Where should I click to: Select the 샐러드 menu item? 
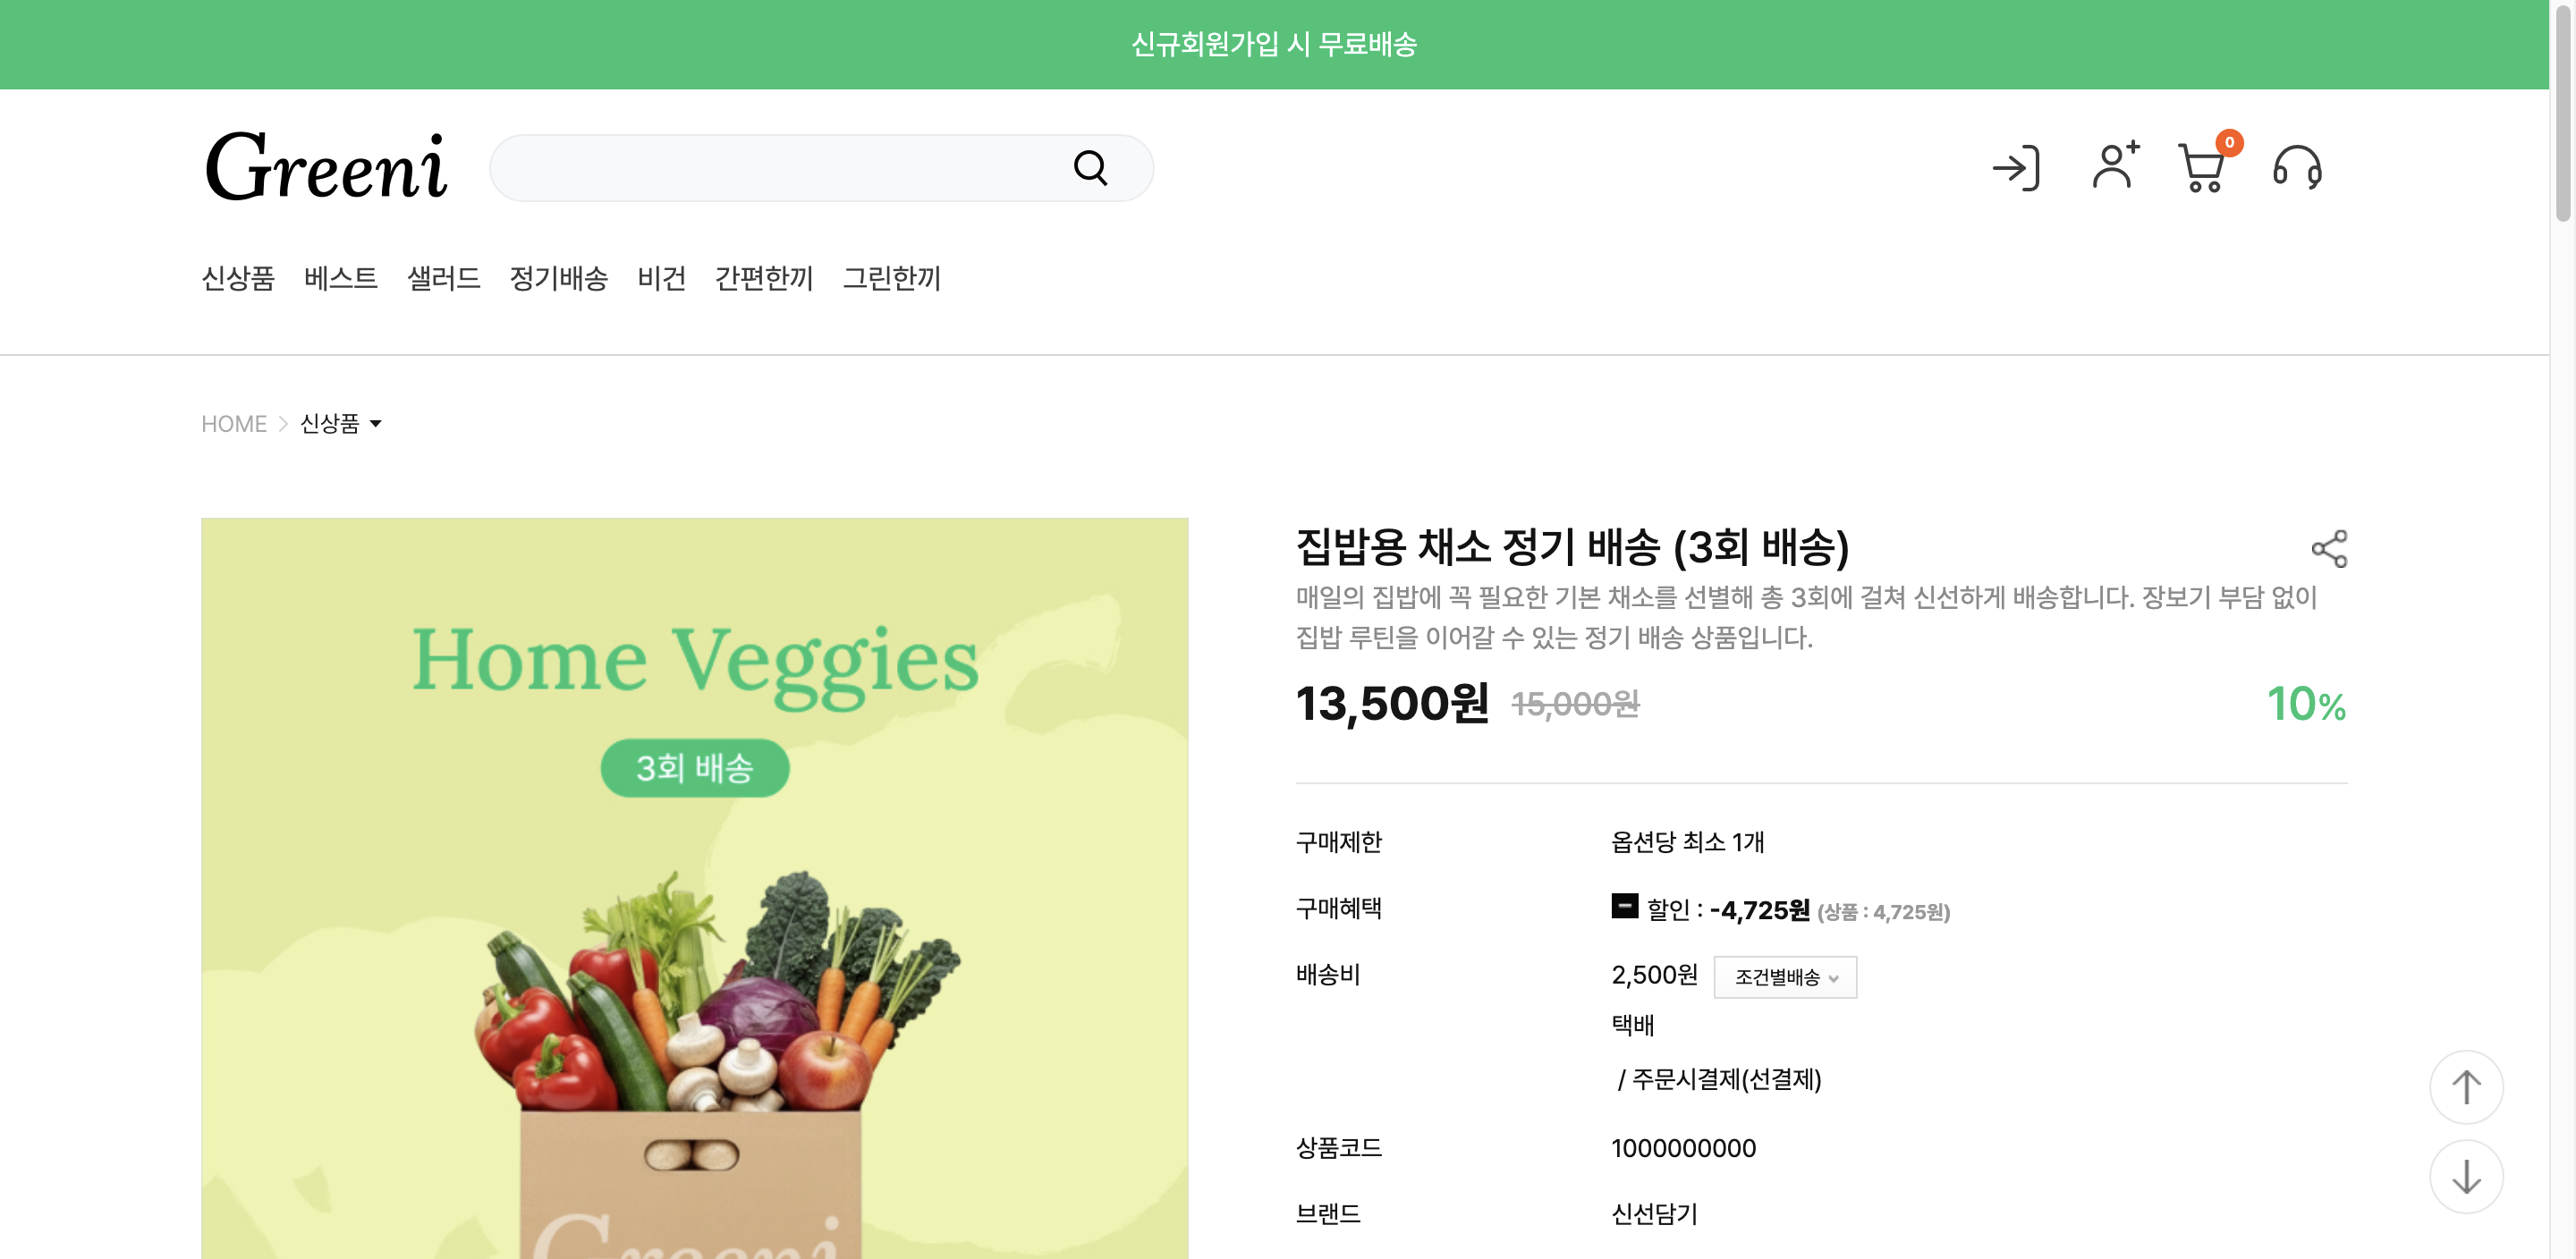(443, 278)
